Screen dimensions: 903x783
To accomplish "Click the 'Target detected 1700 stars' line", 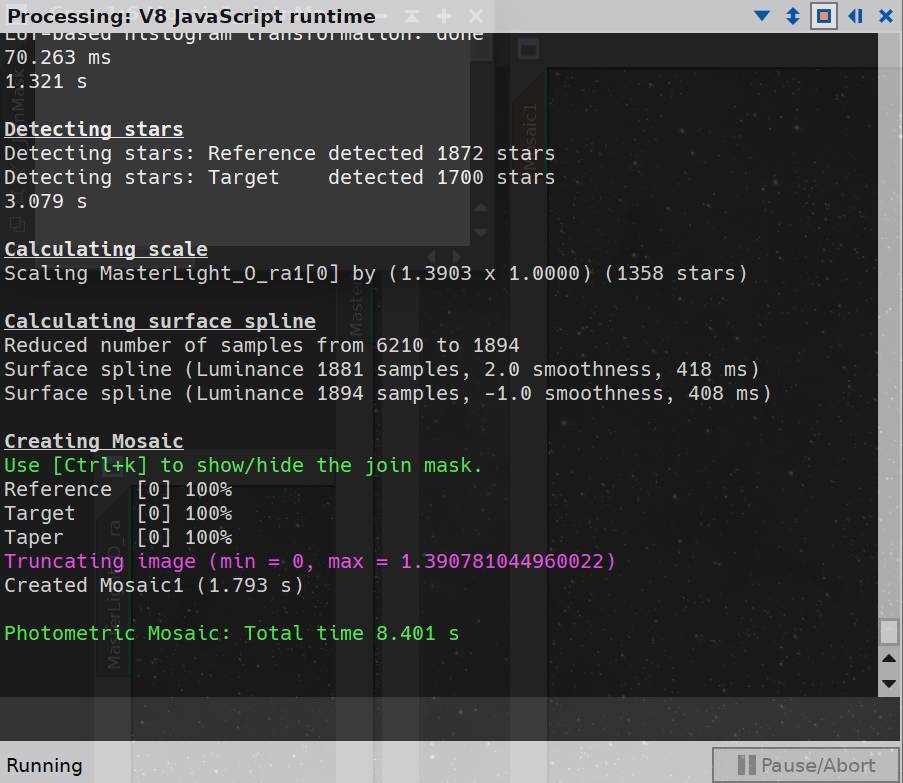I will point(279,177).
